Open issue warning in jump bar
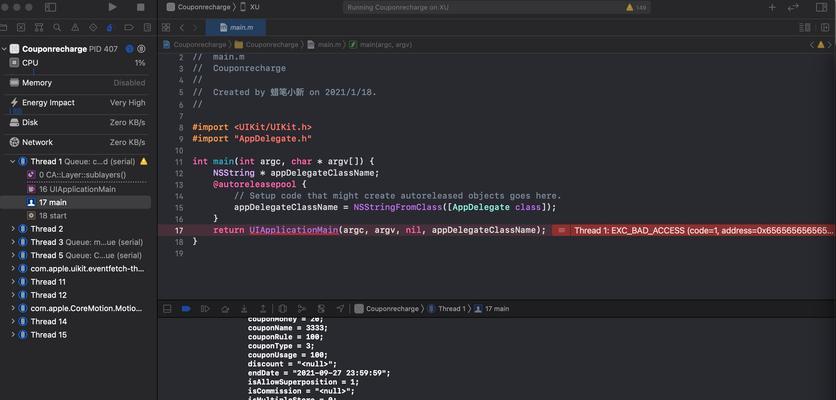836x400 pixels. pyautogui.click(x=822, y=45)
